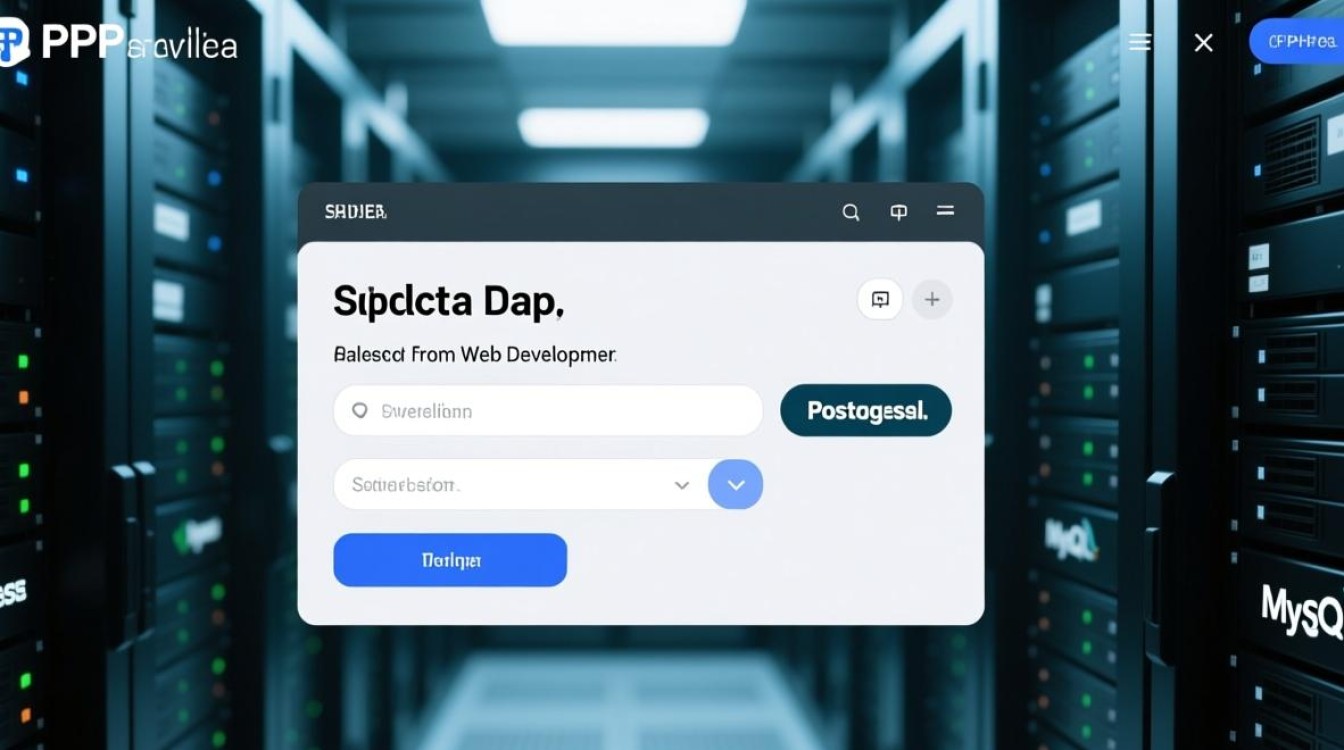Open the two-line menu icon in dialog header
This screenshot has height=750, width=1344.
tap(945, 211)
